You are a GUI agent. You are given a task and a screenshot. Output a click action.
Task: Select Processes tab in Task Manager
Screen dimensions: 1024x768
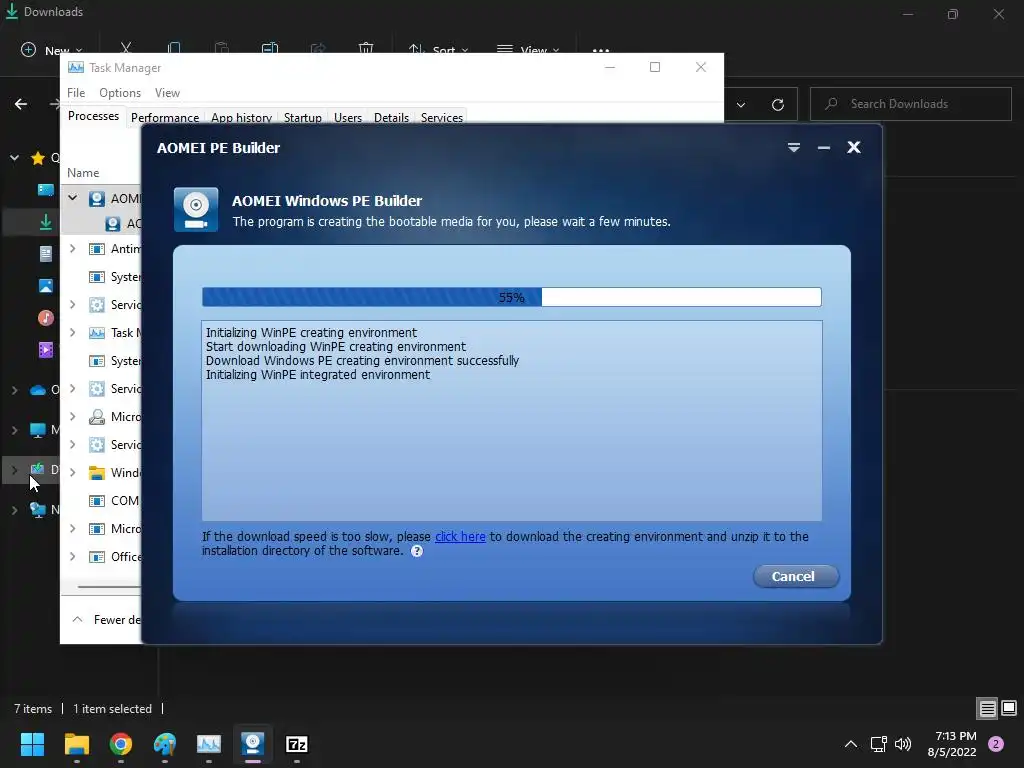[x=93, y=116]
